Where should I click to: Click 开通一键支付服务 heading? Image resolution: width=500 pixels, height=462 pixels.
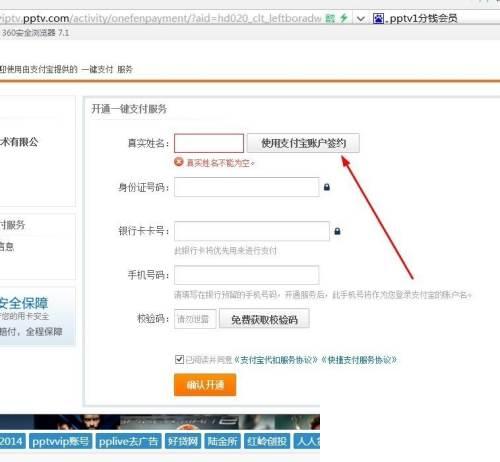pyautogui.click(x=129, y=109)
